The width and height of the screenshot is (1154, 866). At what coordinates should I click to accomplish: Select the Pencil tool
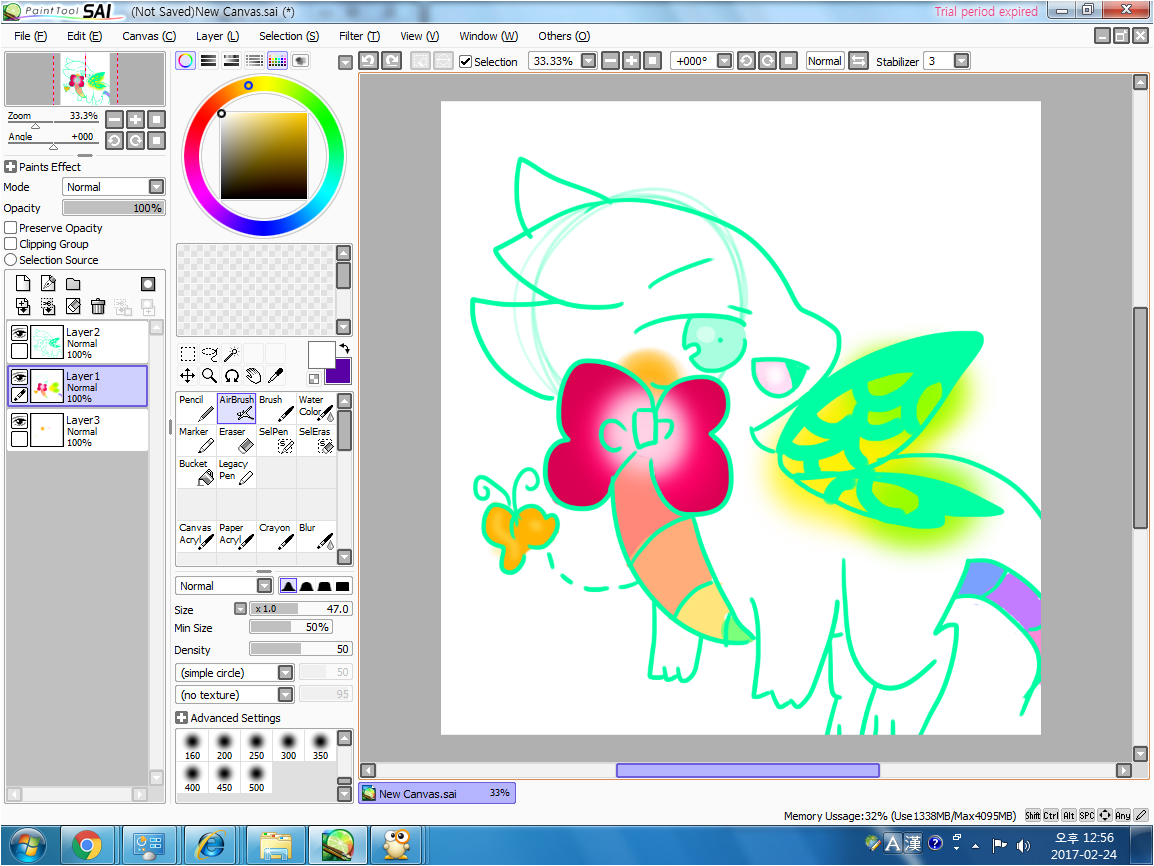[x=197, y=408]
